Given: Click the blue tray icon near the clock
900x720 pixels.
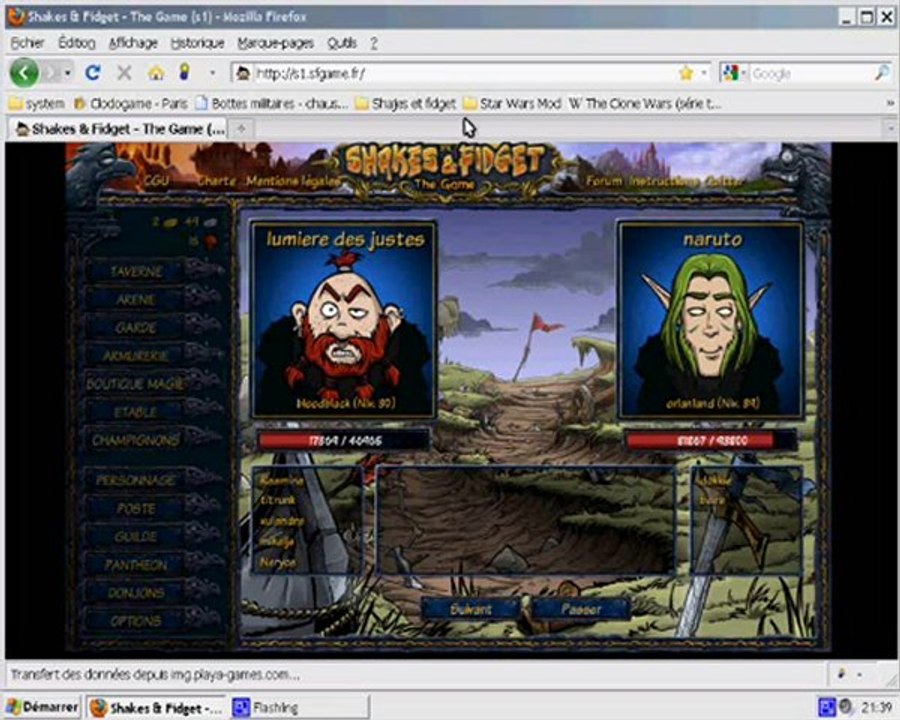Looking at the screenshot, I should coord(826,706).
